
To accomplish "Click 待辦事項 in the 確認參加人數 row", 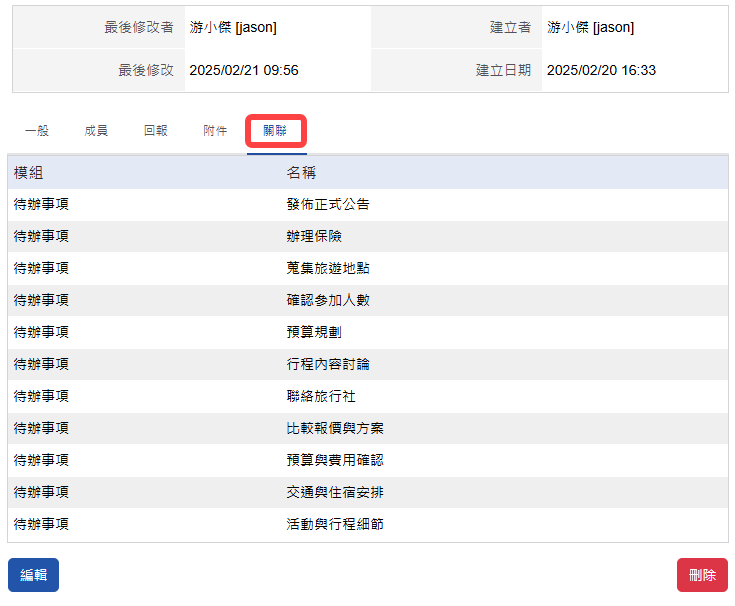I will pyautogui.click(x=41, y=300).
